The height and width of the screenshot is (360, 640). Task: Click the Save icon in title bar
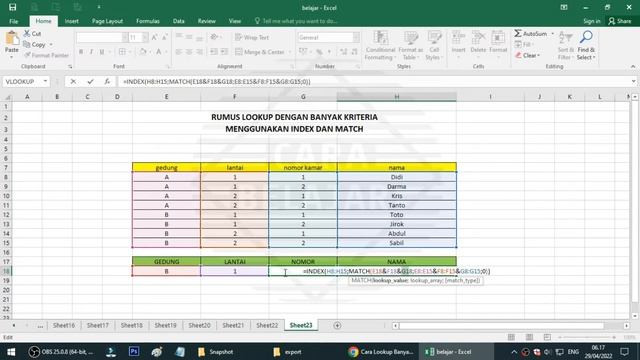pos(13,7)
